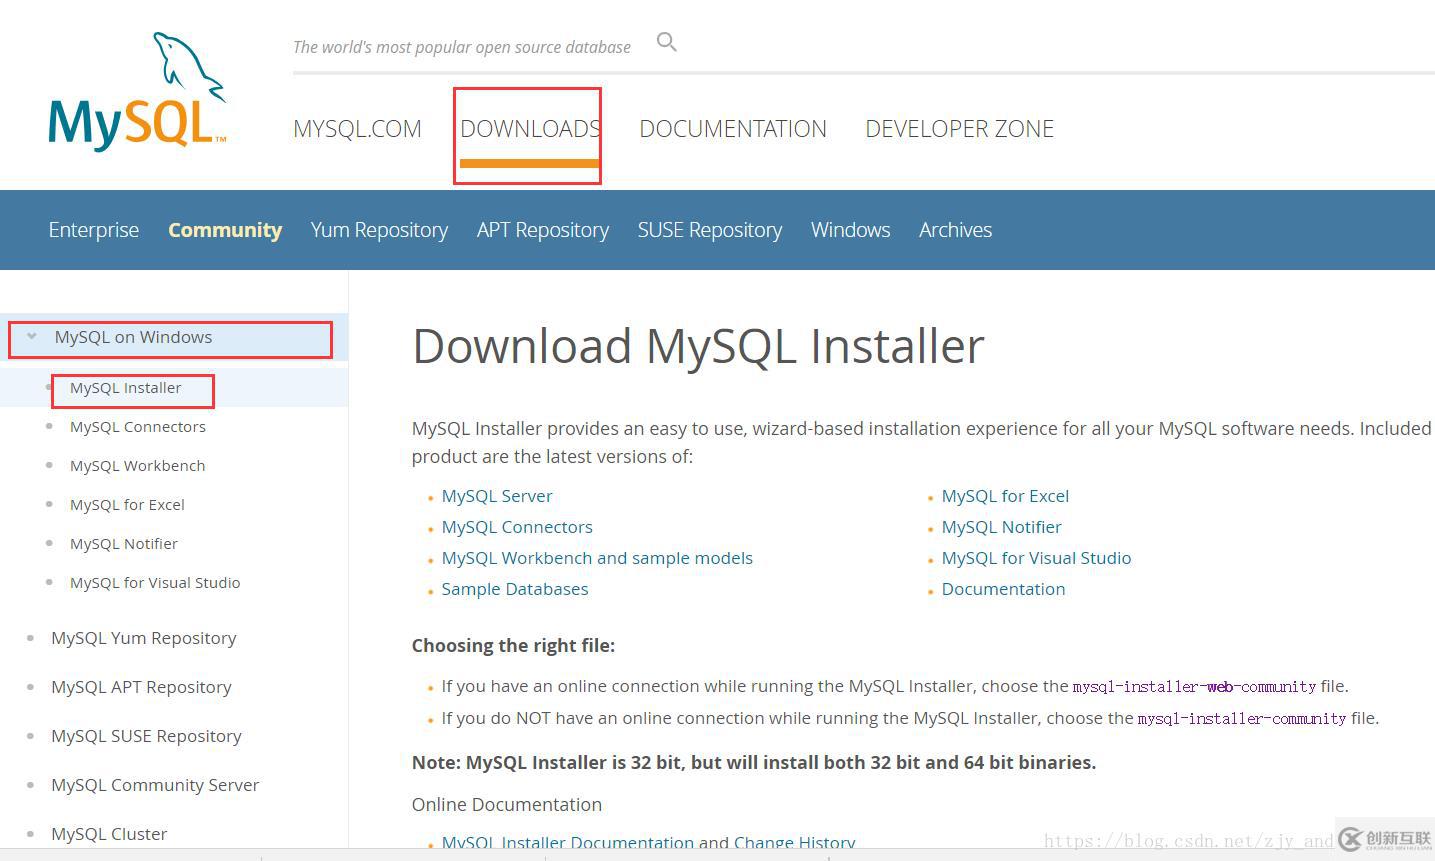Collapse the MySQL on Windows arrow
This screenshot has height=861, width=1435.
[32, 337]
